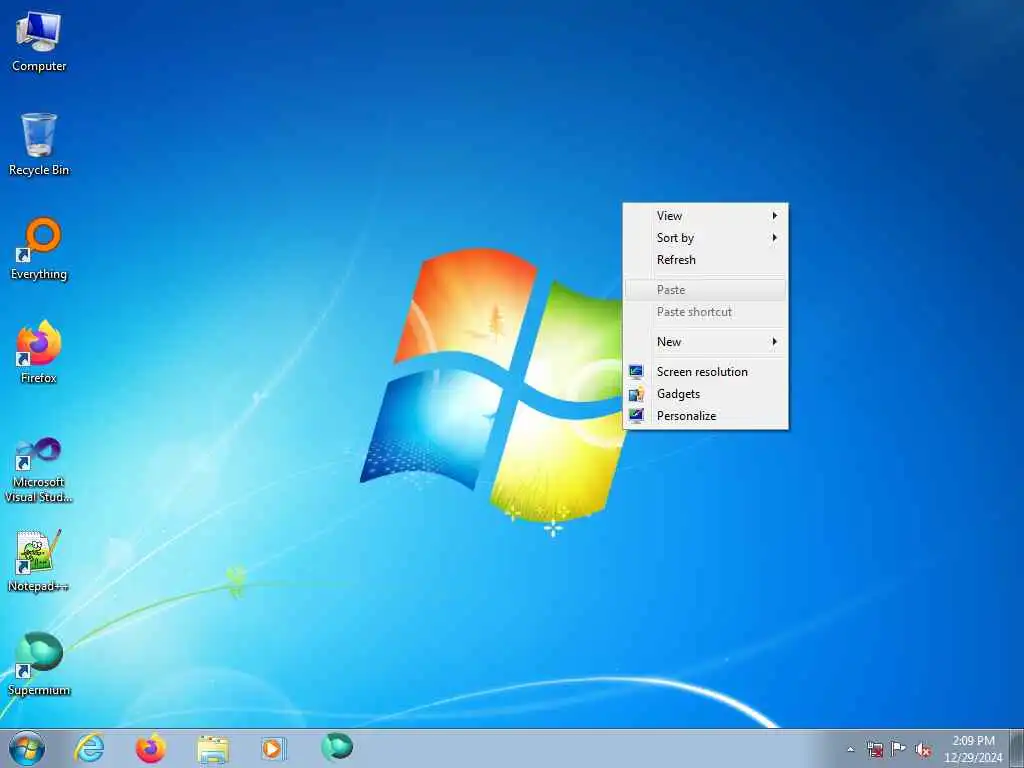Launch Firefox from the taskbar
This screenshot has width=1024, height=768.
[151, 748]
